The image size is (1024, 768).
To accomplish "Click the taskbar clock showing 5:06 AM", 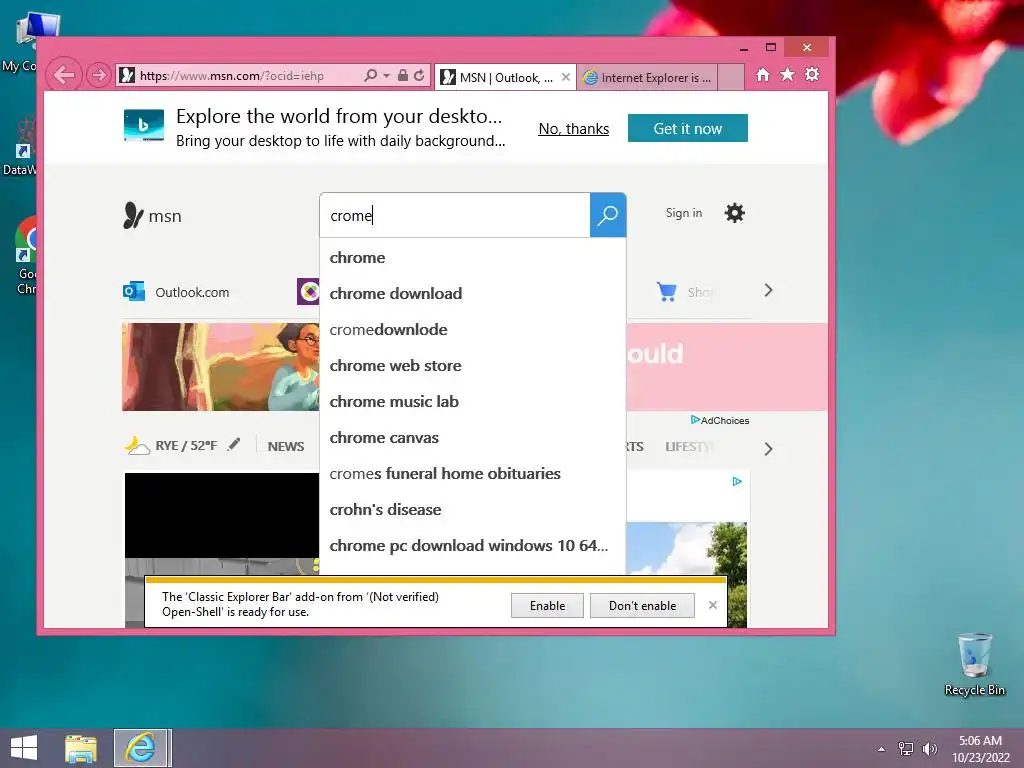I will point(980,749).
